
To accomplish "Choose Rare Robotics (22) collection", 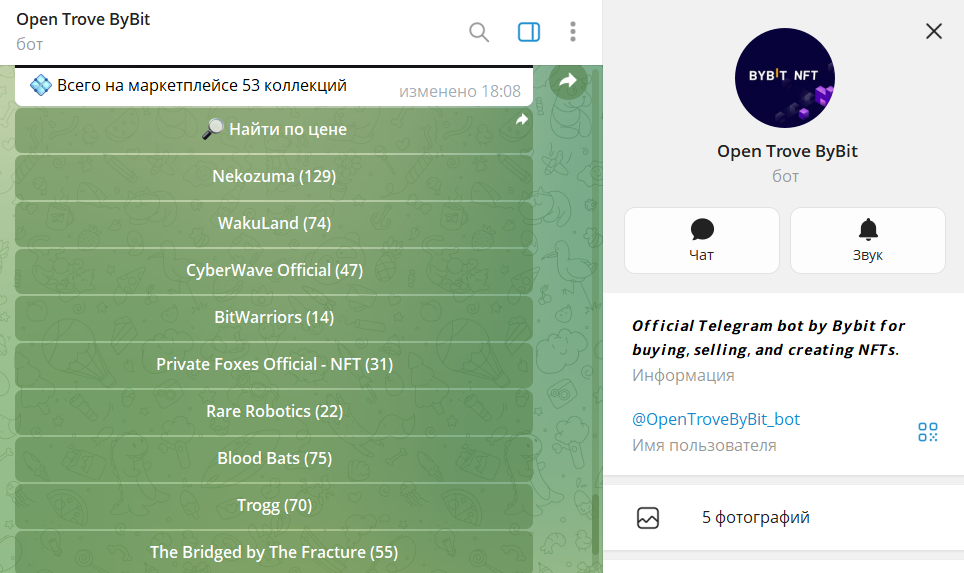I will point(274,411).
